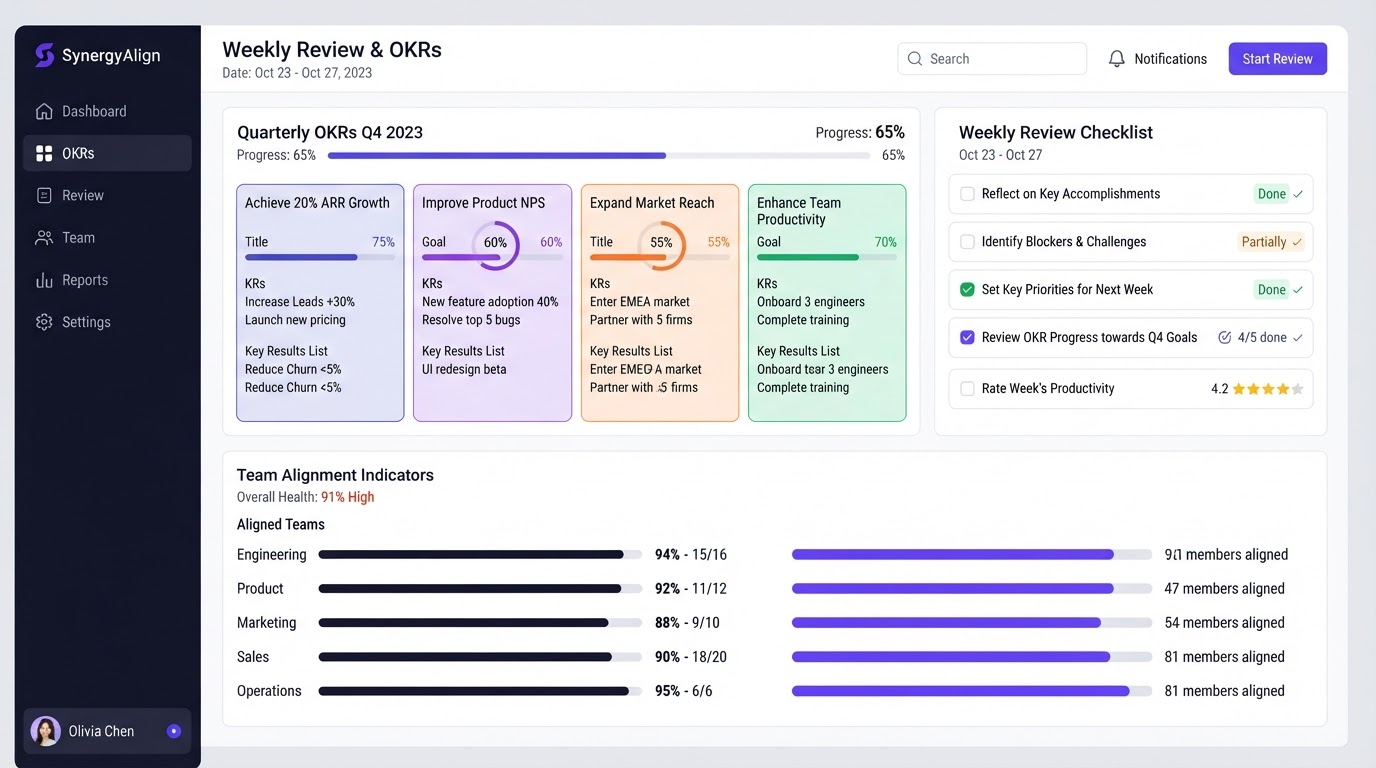This screenshot has height=768, width=1376.
Task: Click Olivia Chen's avatar photo
Action: 46,731
